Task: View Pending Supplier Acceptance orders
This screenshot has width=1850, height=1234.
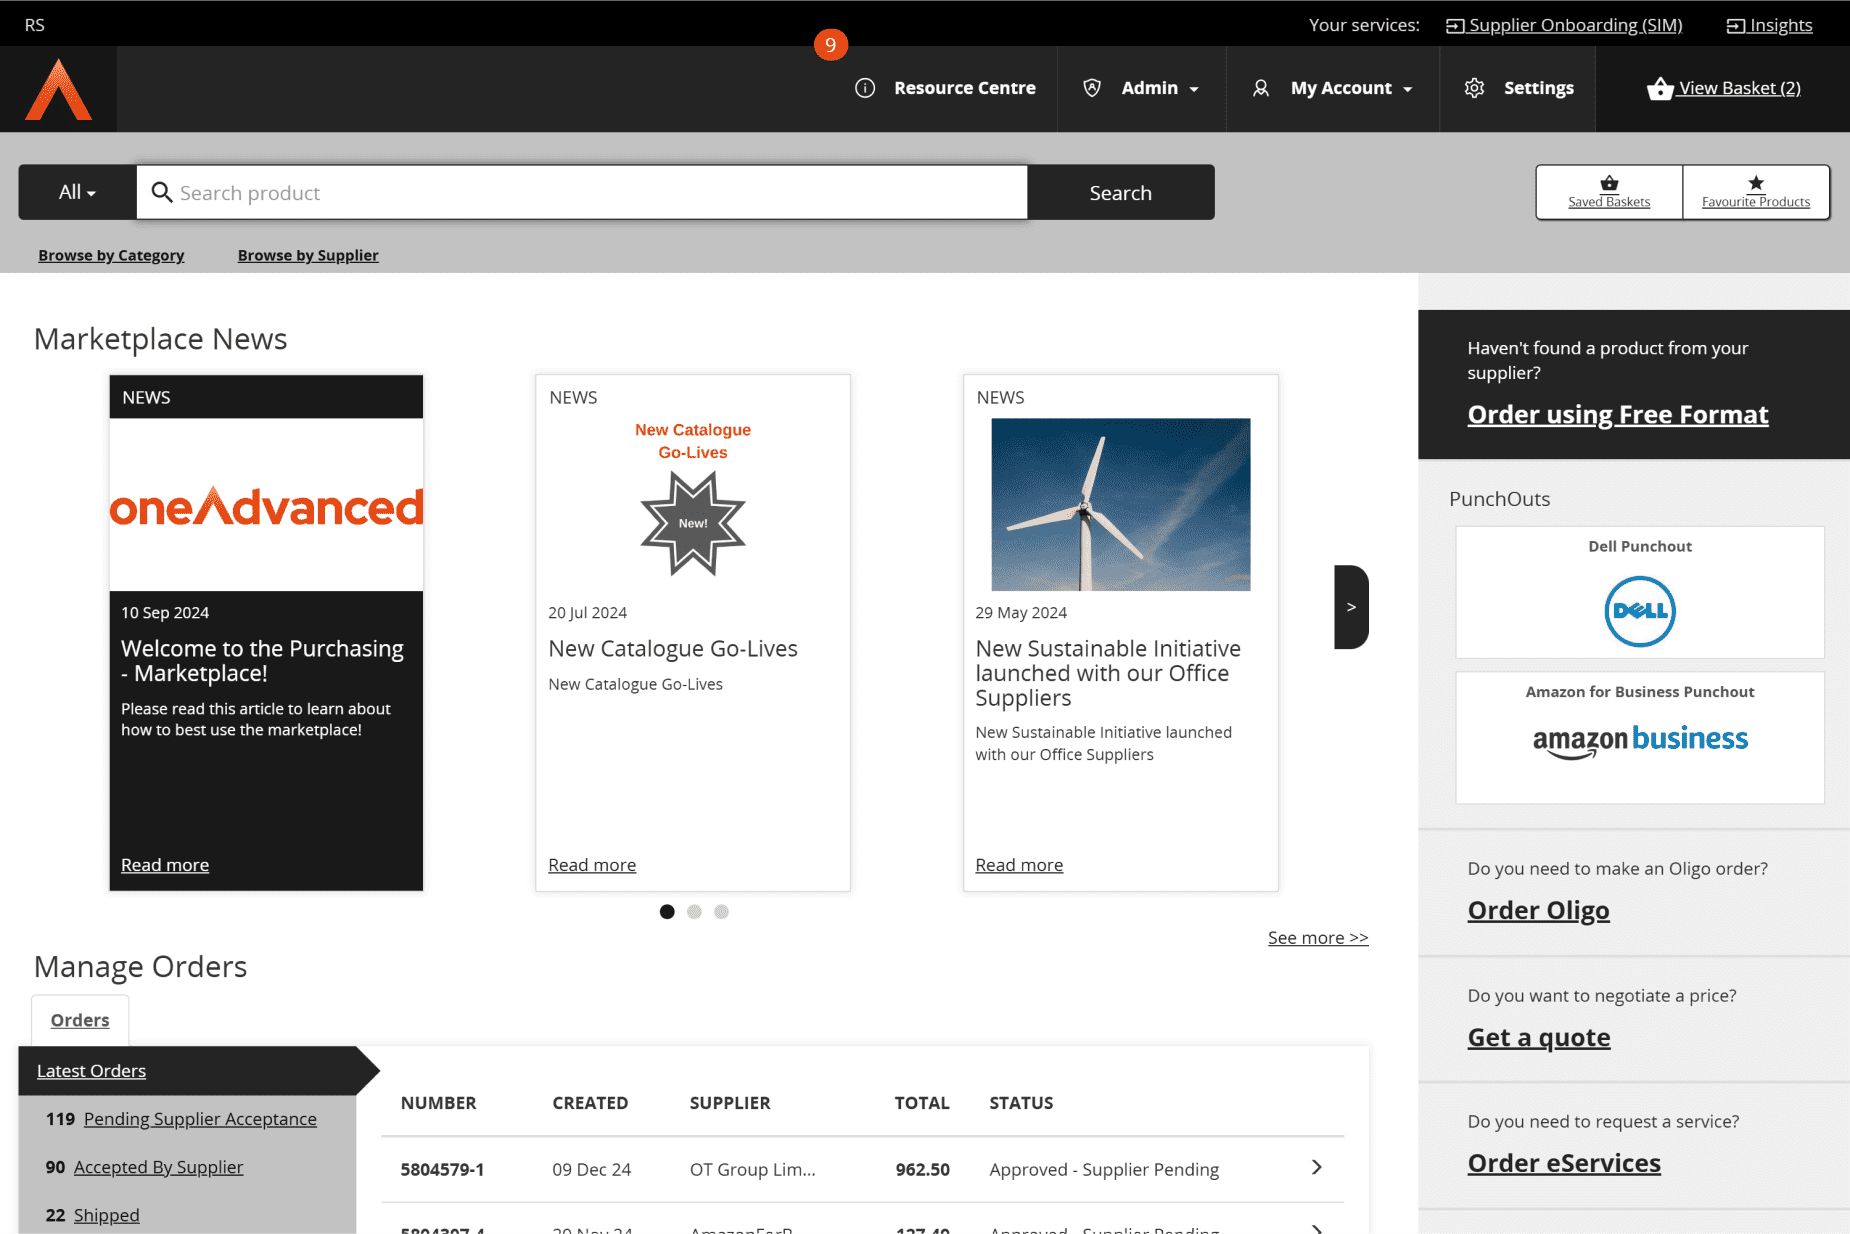Action: pos(199,1118)
